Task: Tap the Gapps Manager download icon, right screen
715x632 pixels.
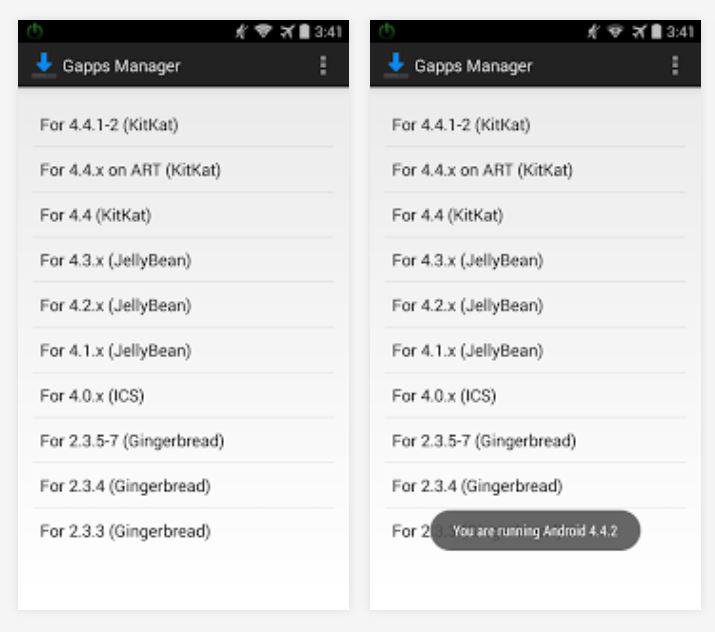Action: click(396, 65)
